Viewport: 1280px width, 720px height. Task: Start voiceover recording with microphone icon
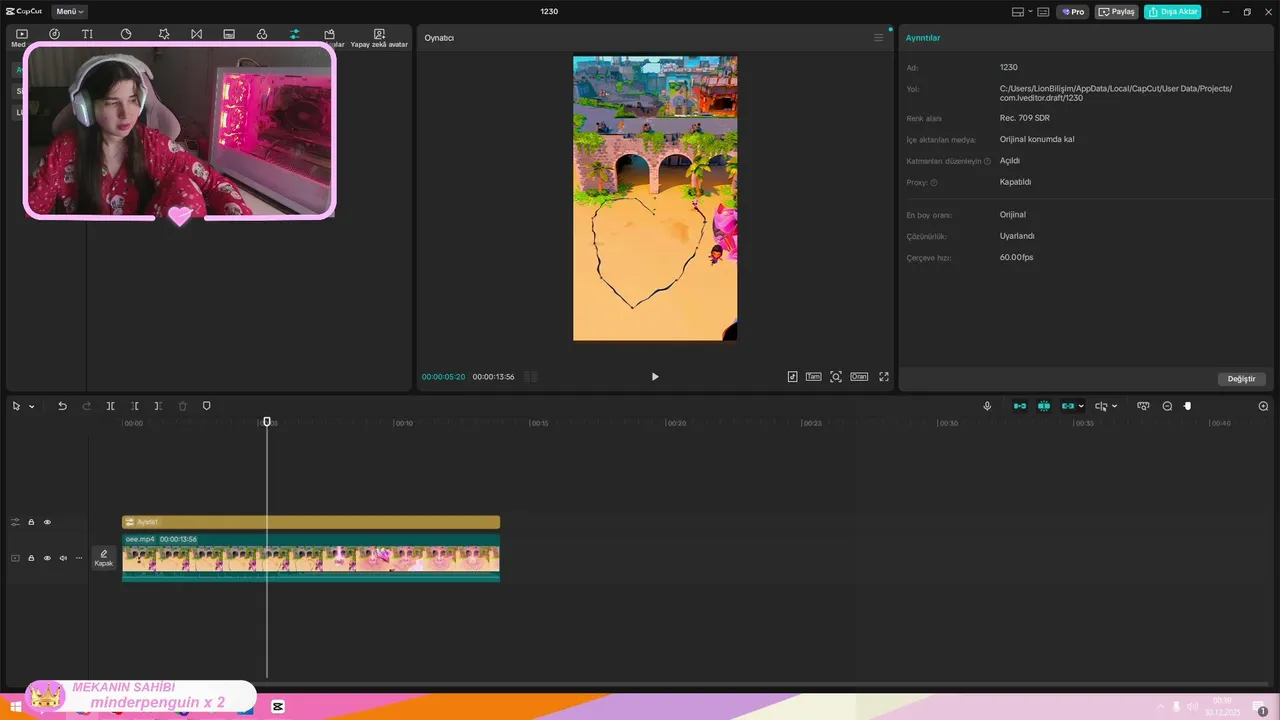click(x=987, y=406)
